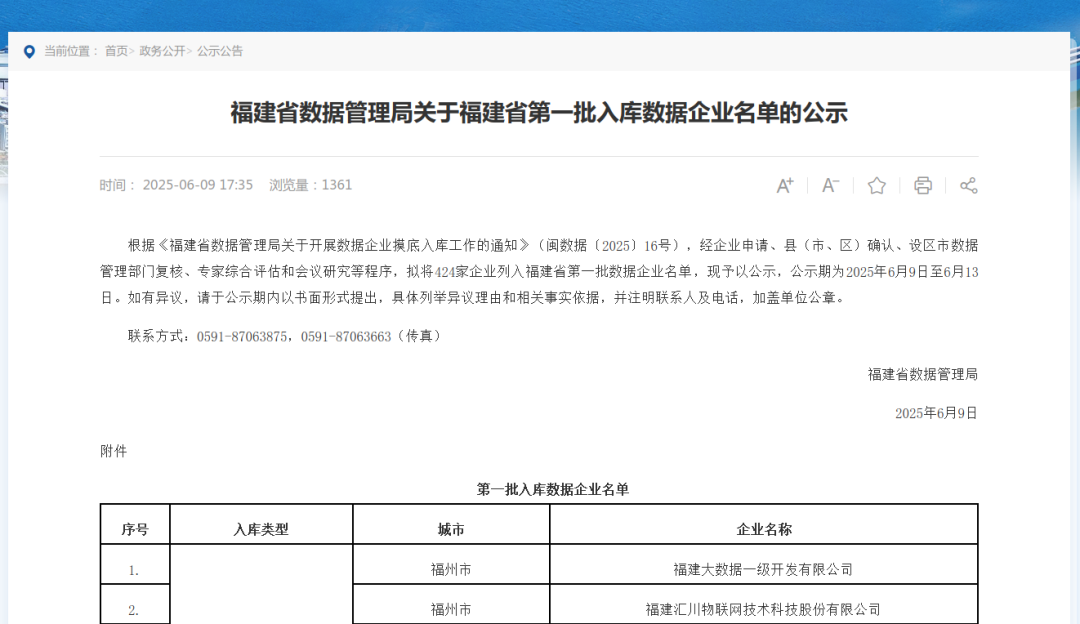
Task: Go to 首页 via breadcrumb
Action: click(116, 51)
